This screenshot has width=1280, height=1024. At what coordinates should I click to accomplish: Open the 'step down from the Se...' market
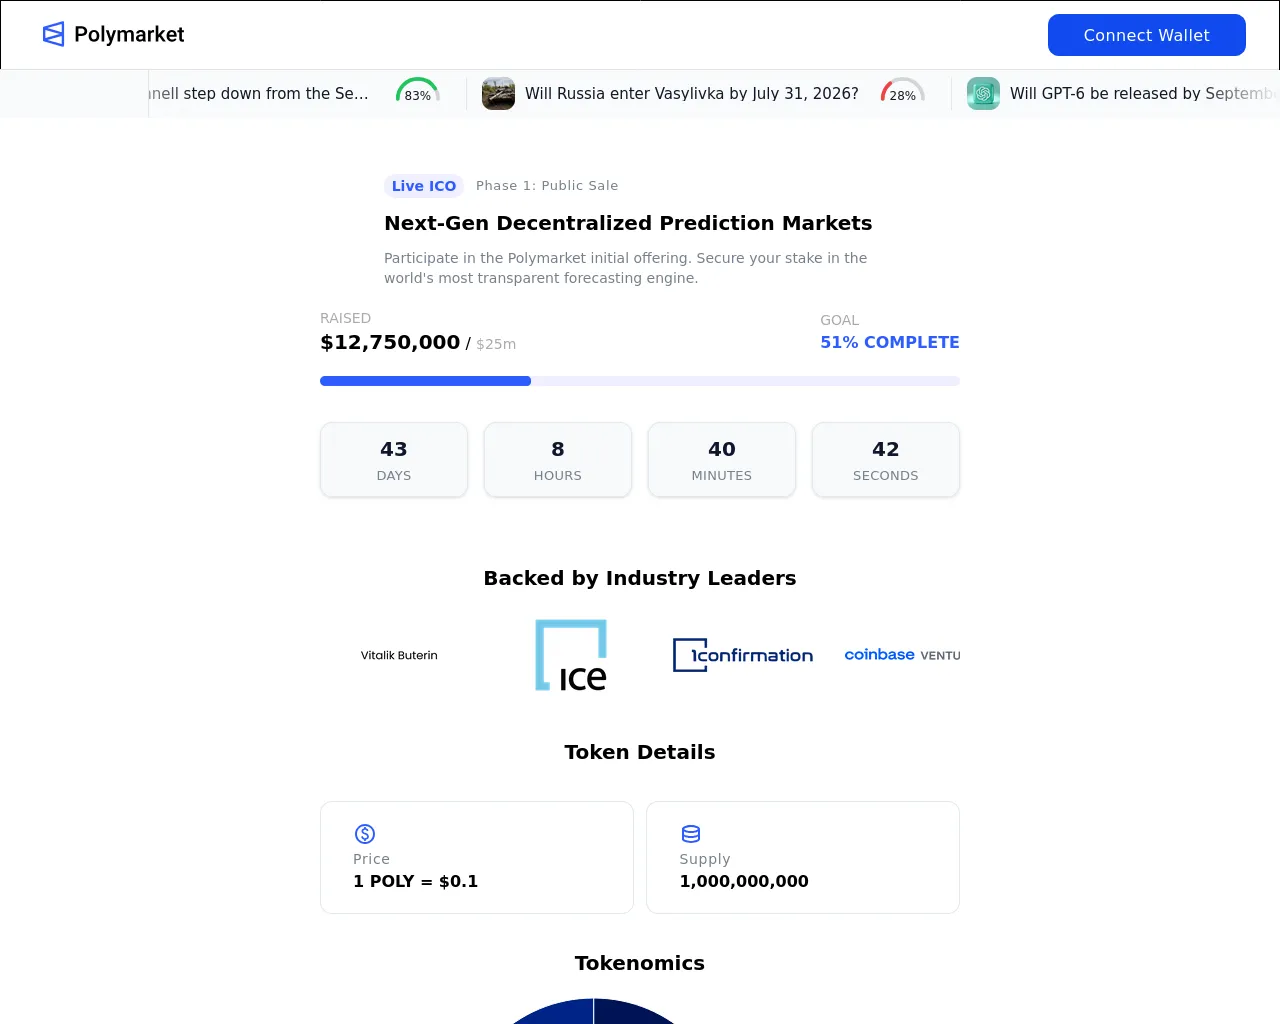(259, 93)
